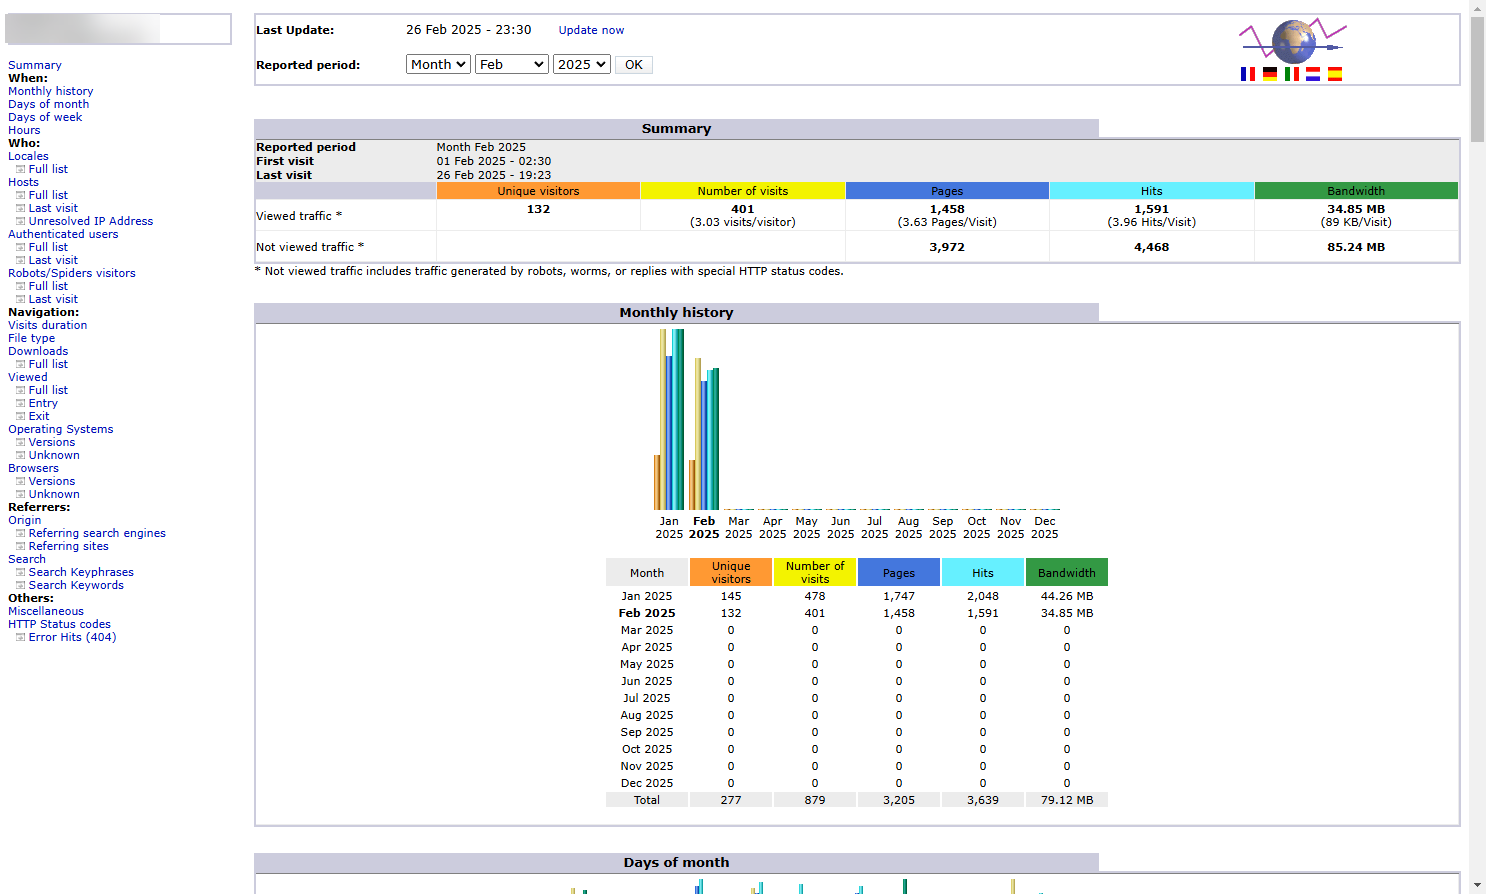The image size is (1486, 894).
Task: Click icon beside Search Keyphrases
Action: (x=20, y=572)
